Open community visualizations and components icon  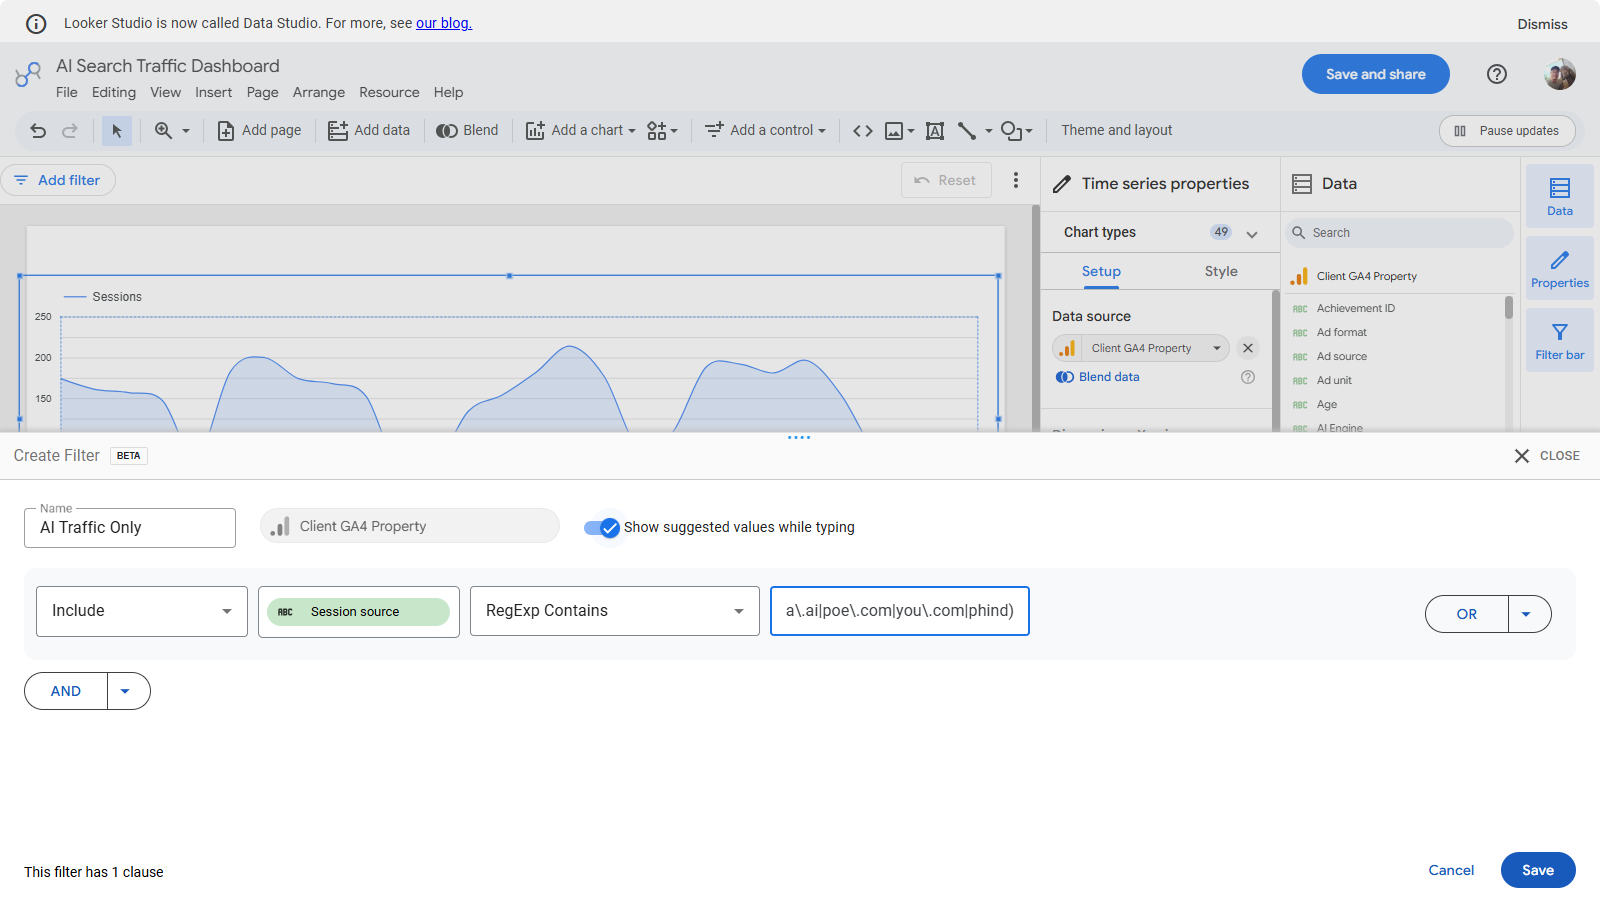pyautogui.click(x=662, y=131)
